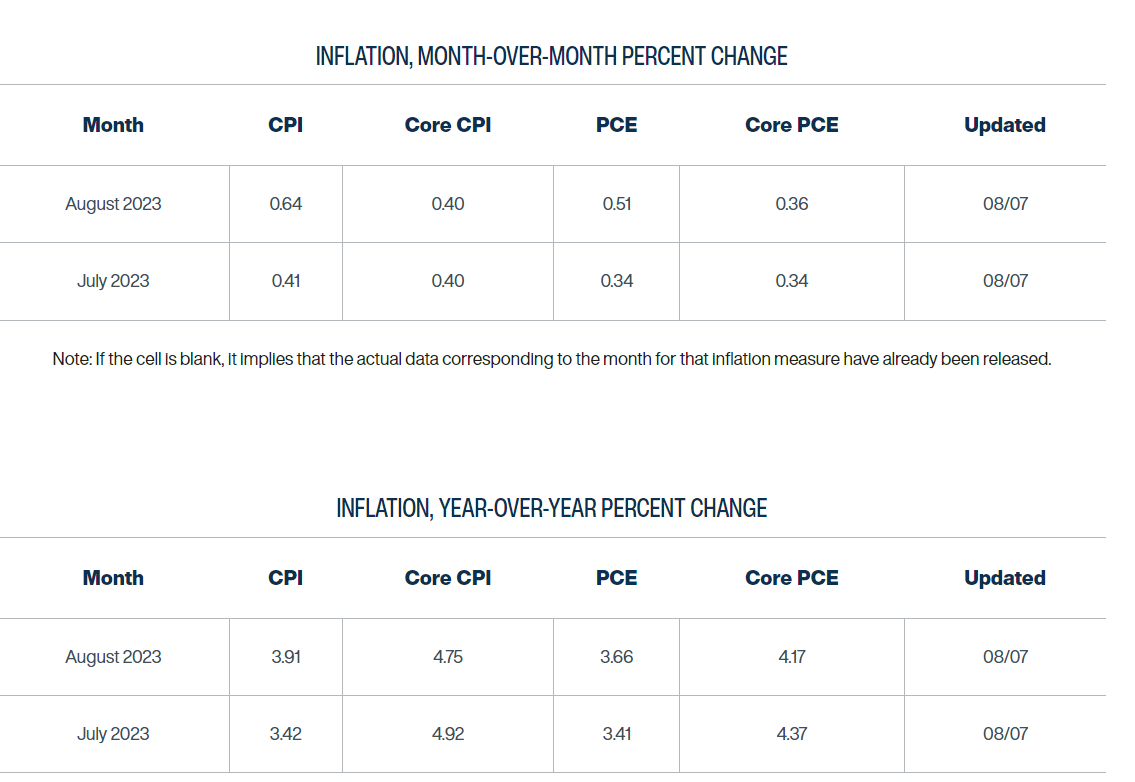This screenshot has height=782, width=1135.
Task: Select the July 2023 year-over-year CPI value 3.42
Action: tap(286, 734)
